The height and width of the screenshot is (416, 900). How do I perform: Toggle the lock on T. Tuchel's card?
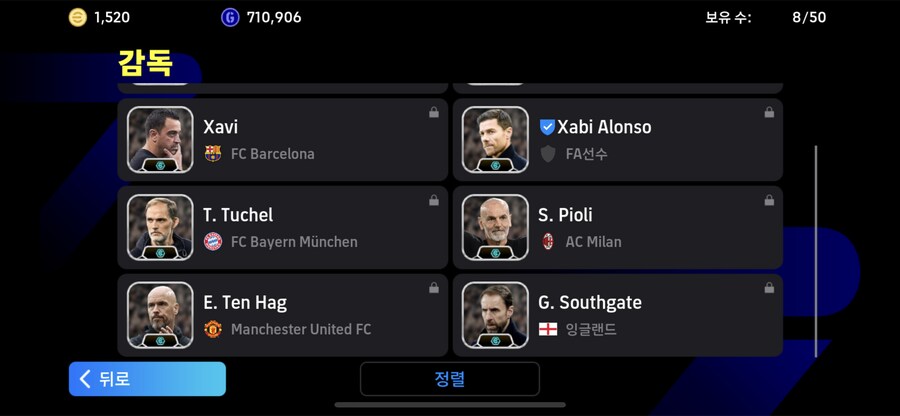coord(434,200)
